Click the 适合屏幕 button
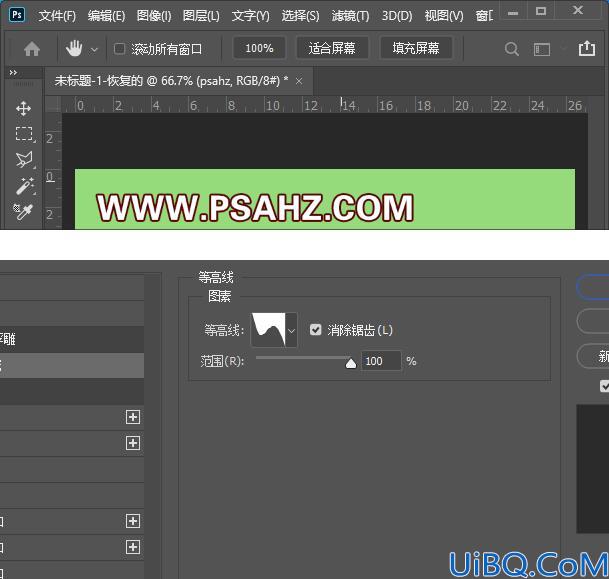Screen dimensions: 609x579 coord(332,48)
